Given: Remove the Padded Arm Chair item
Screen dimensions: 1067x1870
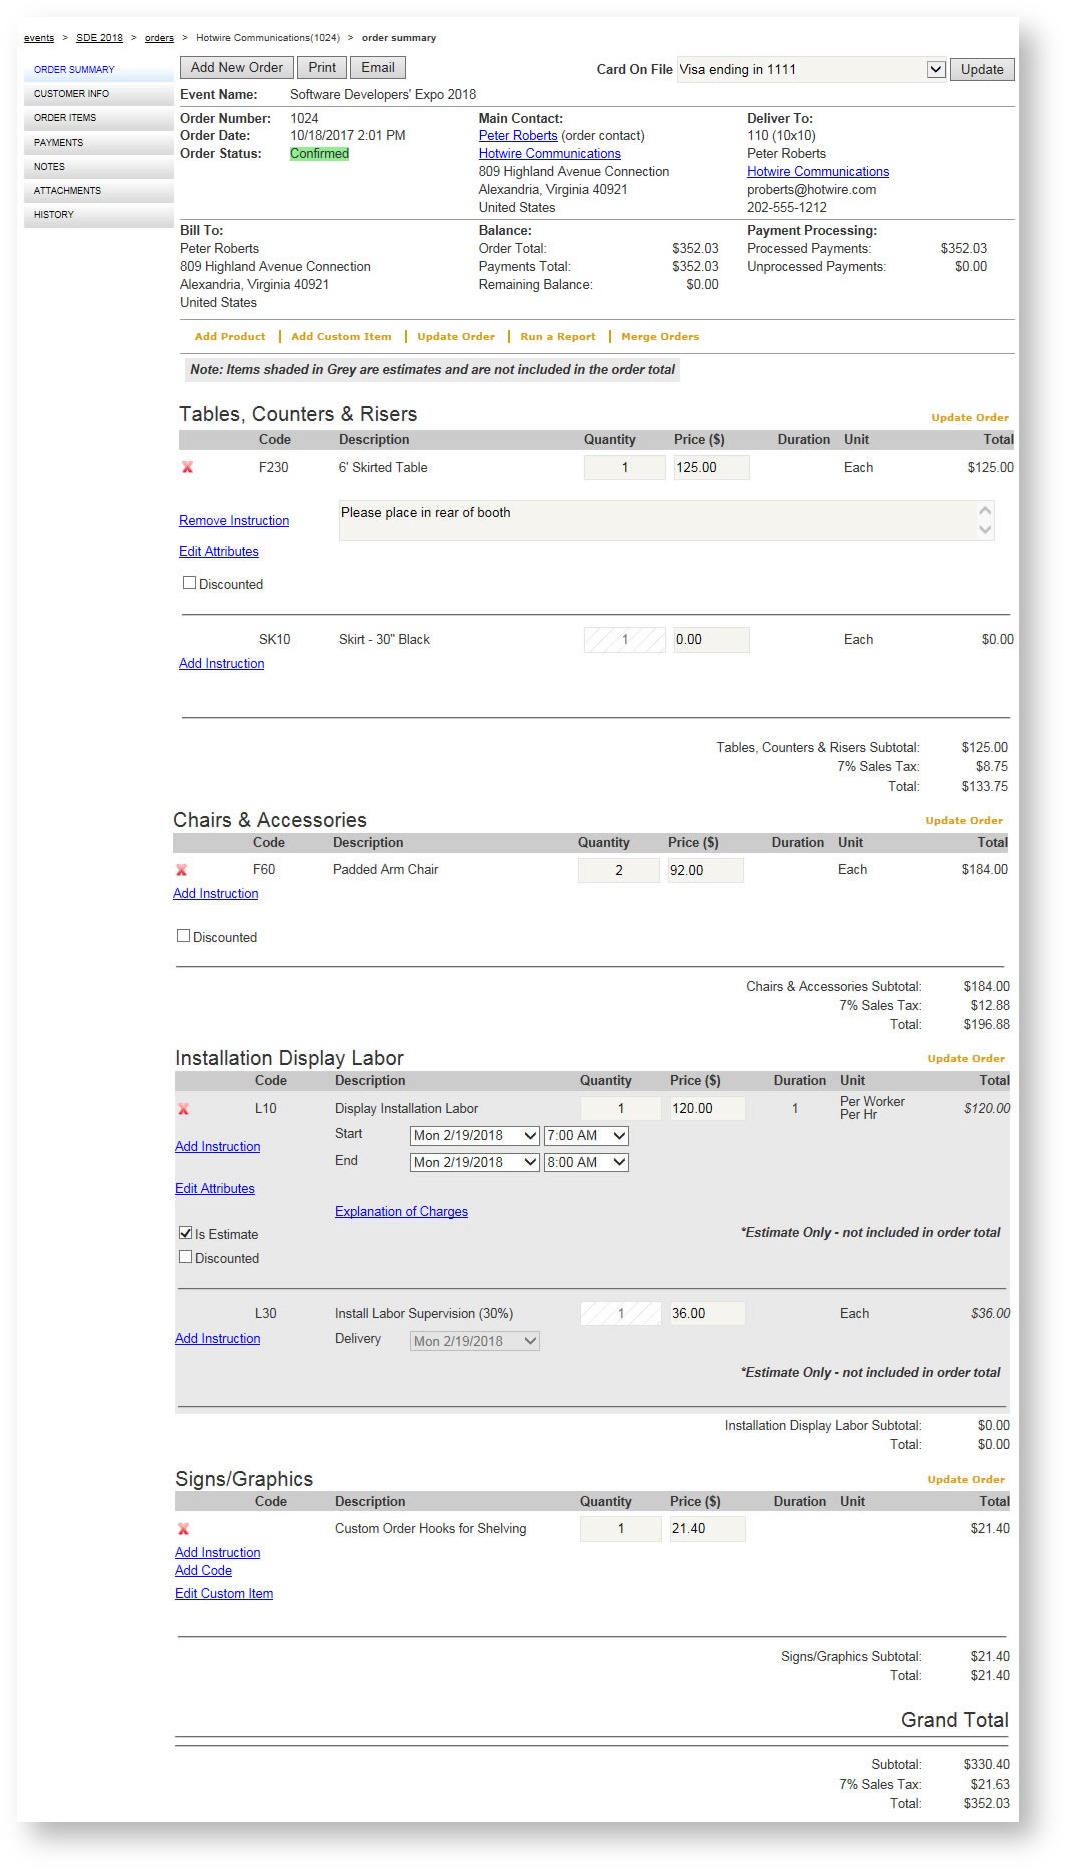Looking at the screenshot, I should [181, 871].
